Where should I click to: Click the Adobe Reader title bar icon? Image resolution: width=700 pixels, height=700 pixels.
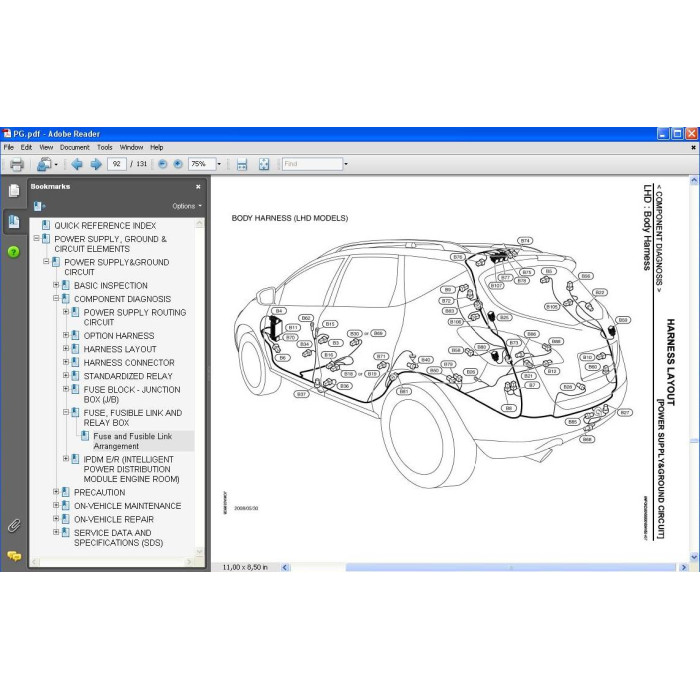click(x=7, y=133)
